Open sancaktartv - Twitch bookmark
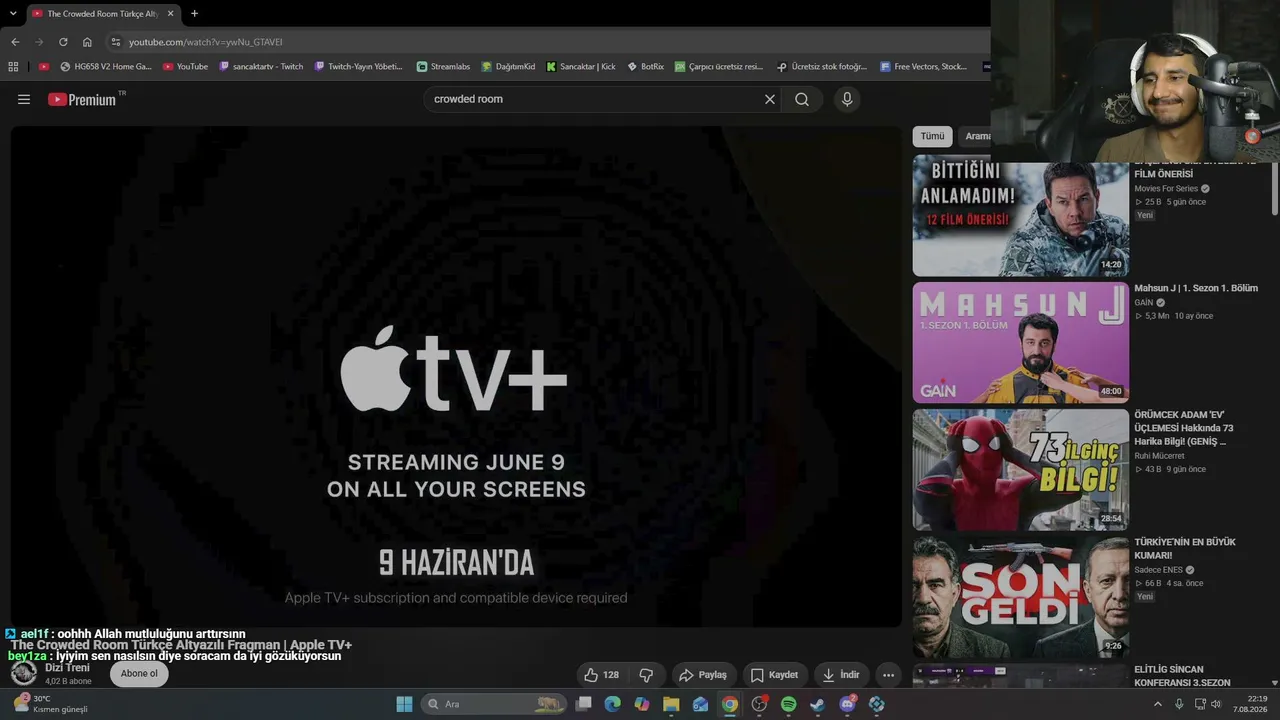Screen dimensions: 1280x720 pos(261,67)
